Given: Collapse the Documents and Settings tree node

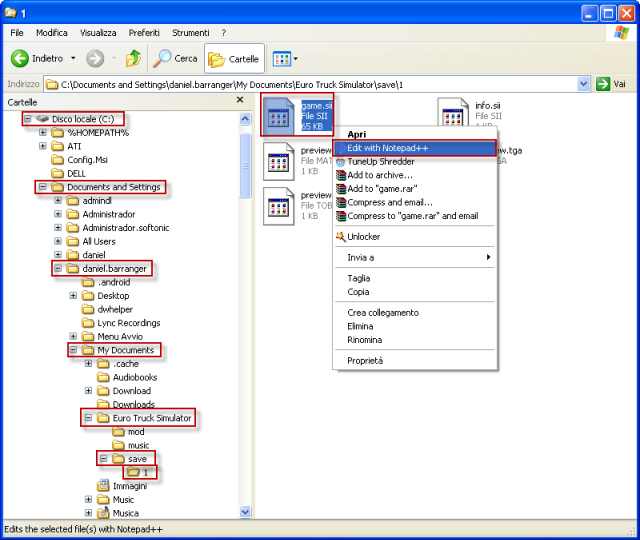Looking at the screenshot, I should point(42,187).
